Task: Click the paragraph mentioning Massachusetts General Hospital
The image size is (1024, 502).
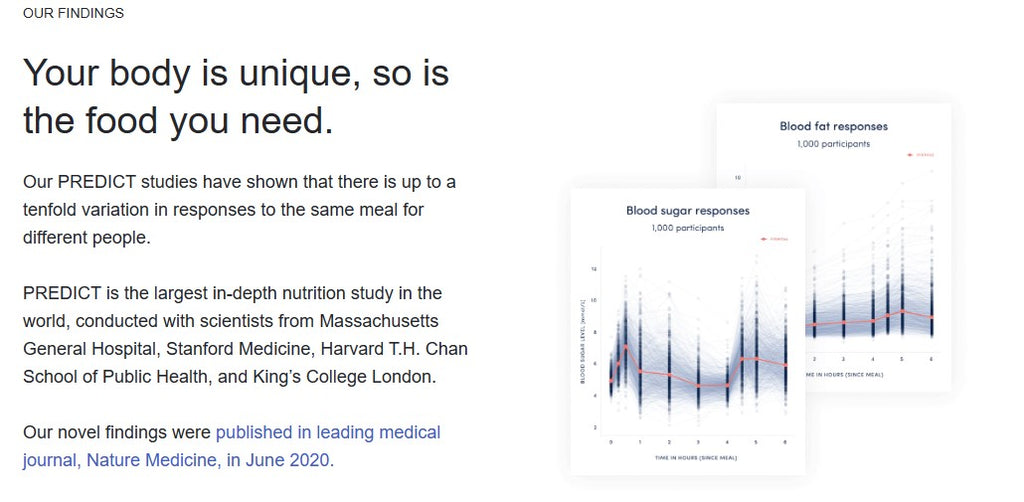Action: point(245,335)
